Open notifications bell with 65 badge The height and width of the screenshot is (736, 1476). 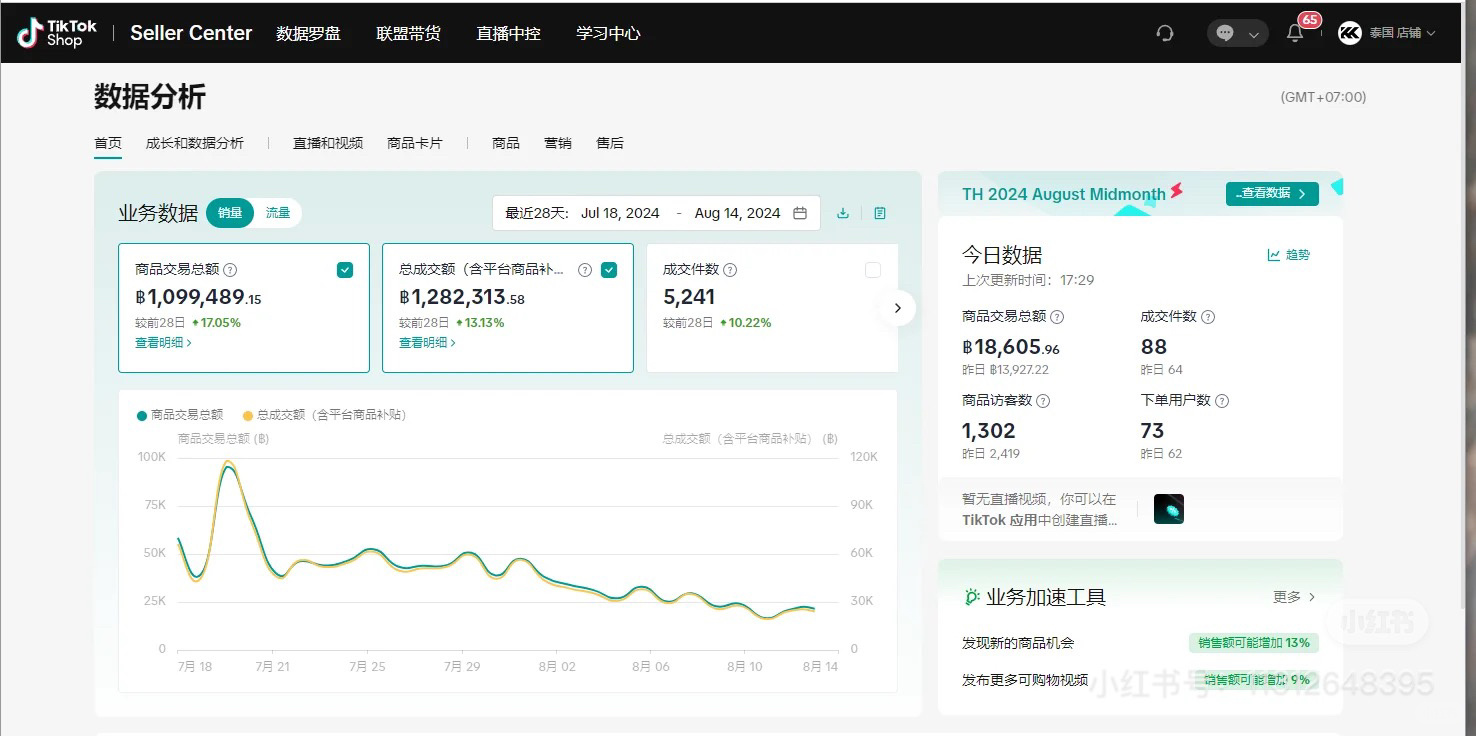pyautogui.click(x=1295, y=33)
